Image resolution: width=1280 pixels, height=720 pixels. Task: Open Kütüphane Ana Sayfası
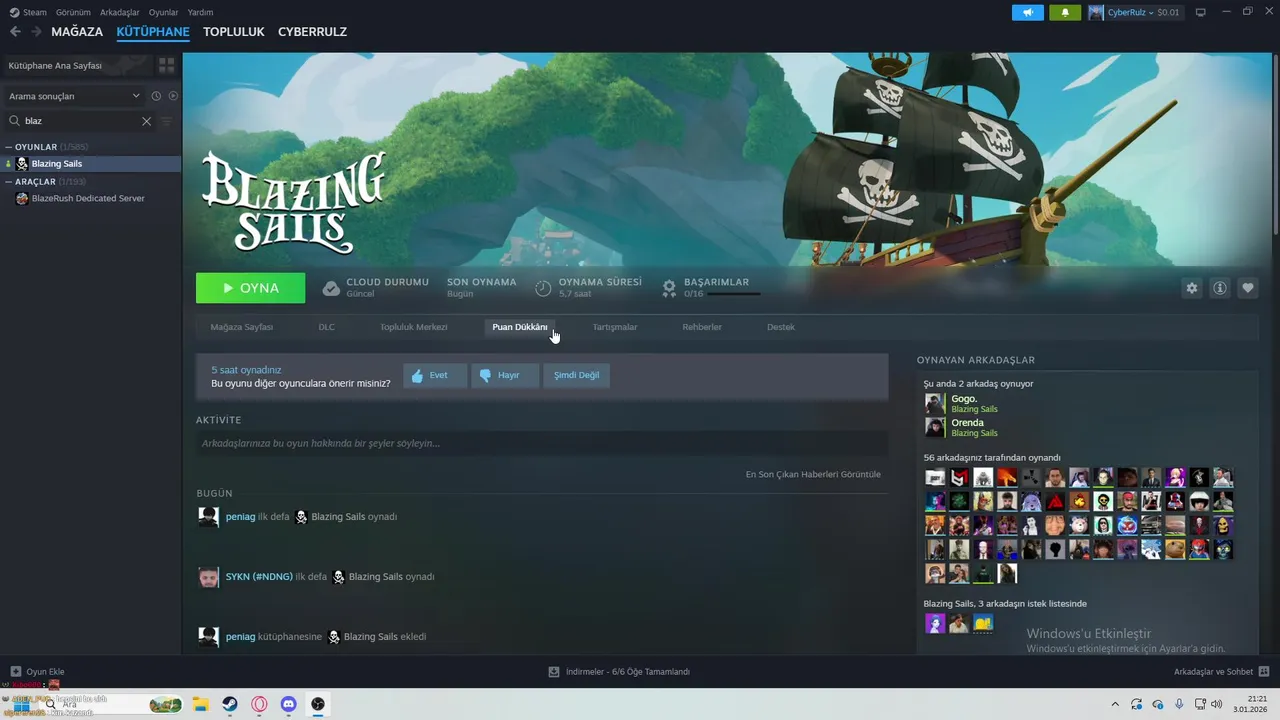[x=78, y=65]
